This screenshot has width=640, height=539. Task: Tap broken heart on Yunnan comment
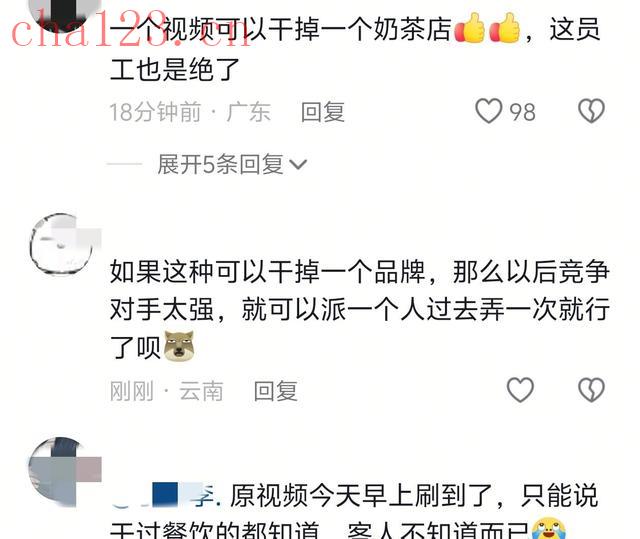[x=591, y=390]
